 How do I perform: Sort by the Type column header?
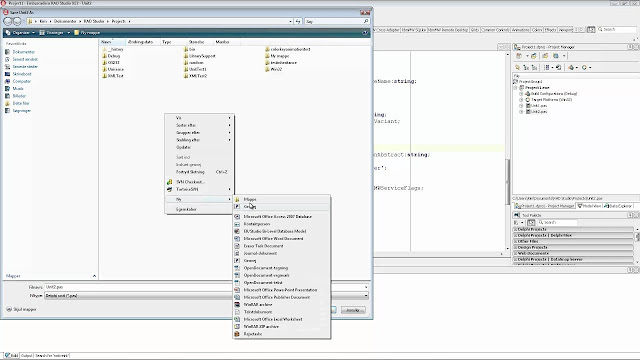click(172, 42)
